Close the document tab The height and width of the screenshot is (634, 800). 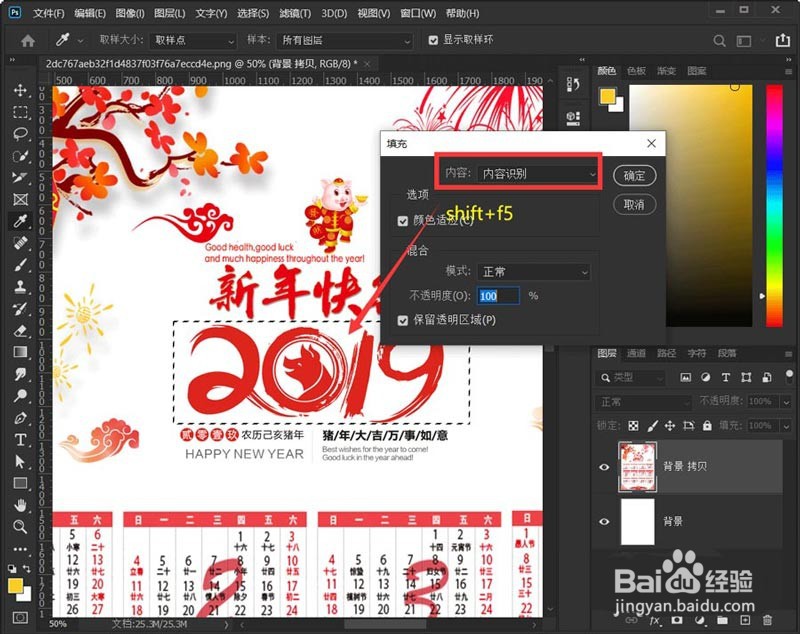point(367,64)
